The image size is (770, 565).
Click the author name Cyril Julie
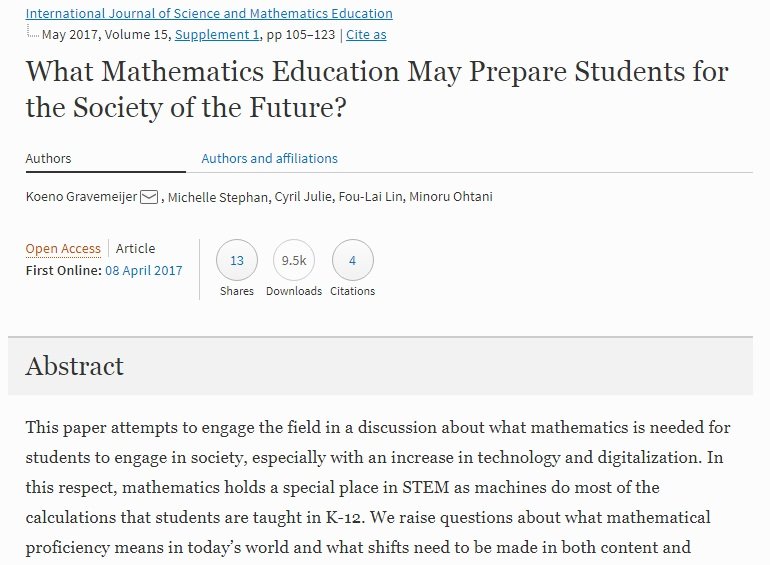(x=303, y=197)
